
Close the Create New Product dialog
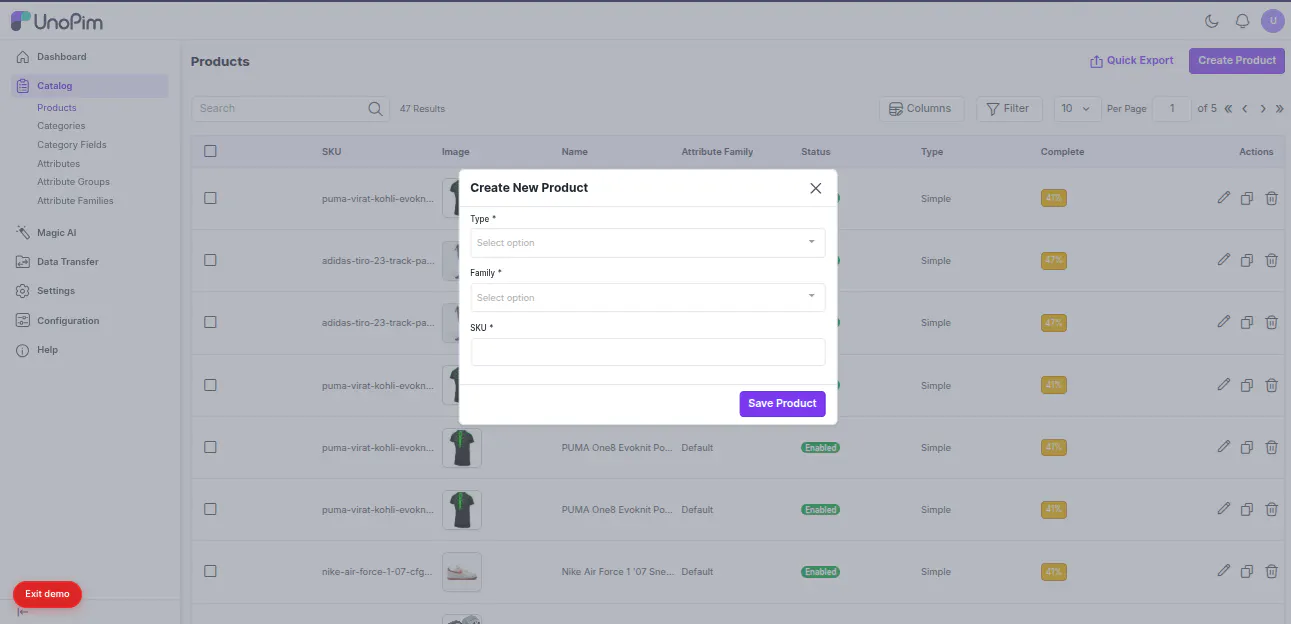[x=816, y=188]
